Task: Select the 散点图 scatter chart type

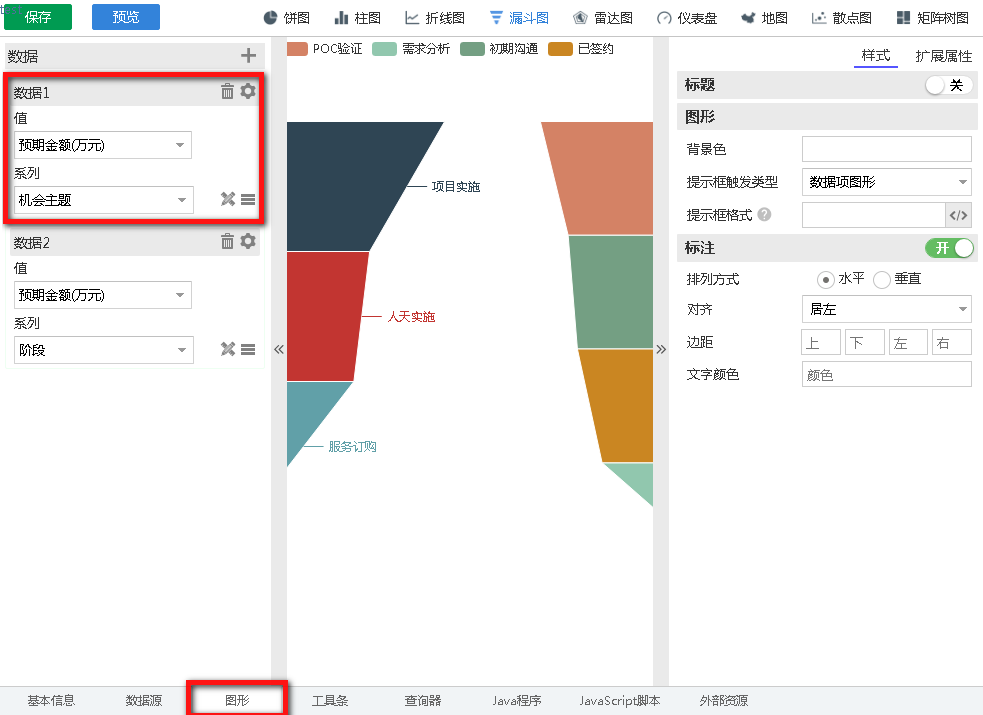Action: pos(841,18)
